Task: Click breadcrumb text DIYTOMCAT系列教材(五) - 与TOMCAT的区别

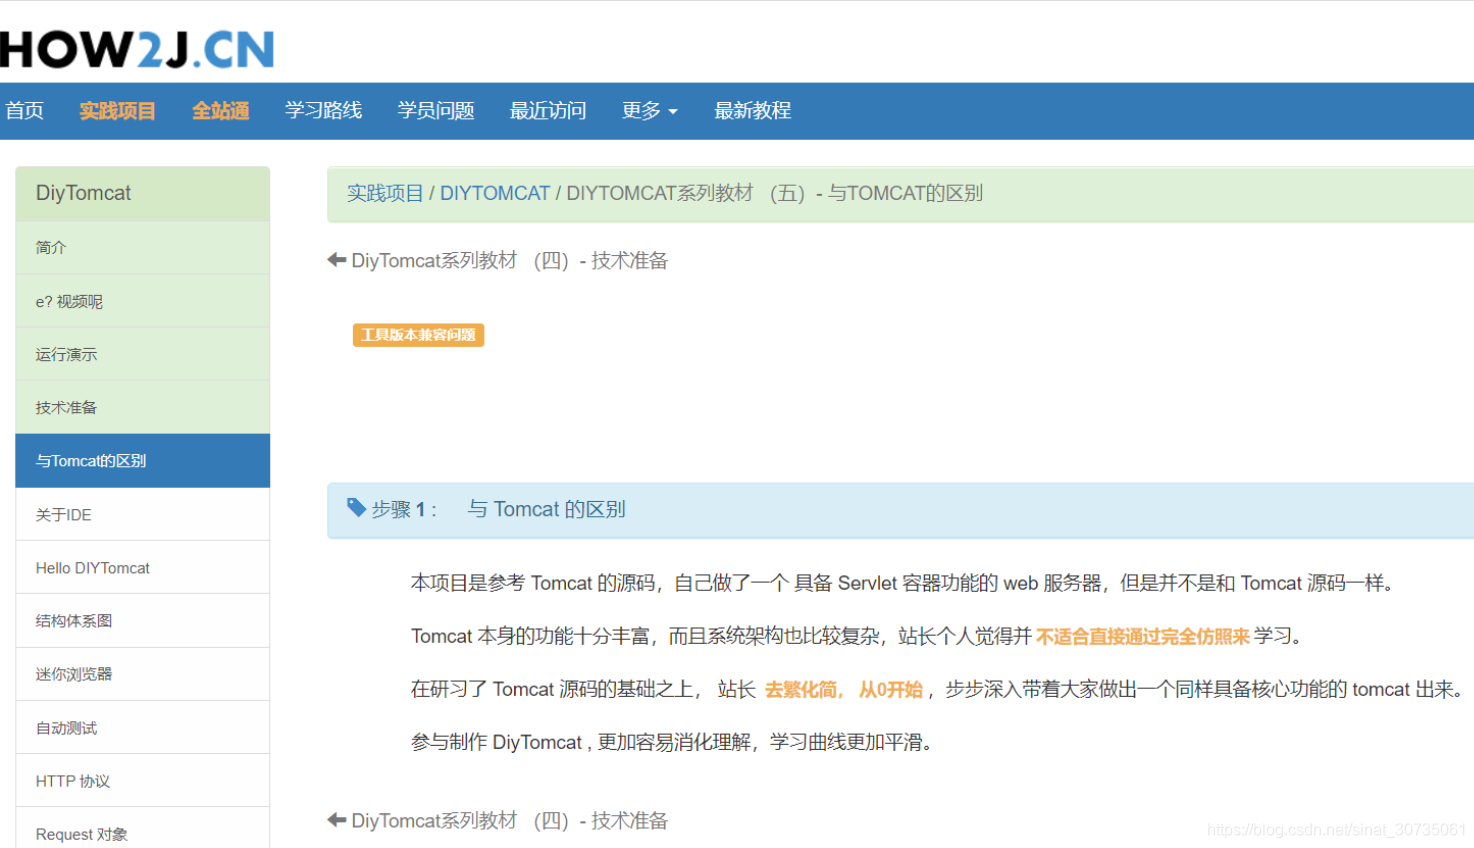Action: [775, 193]
